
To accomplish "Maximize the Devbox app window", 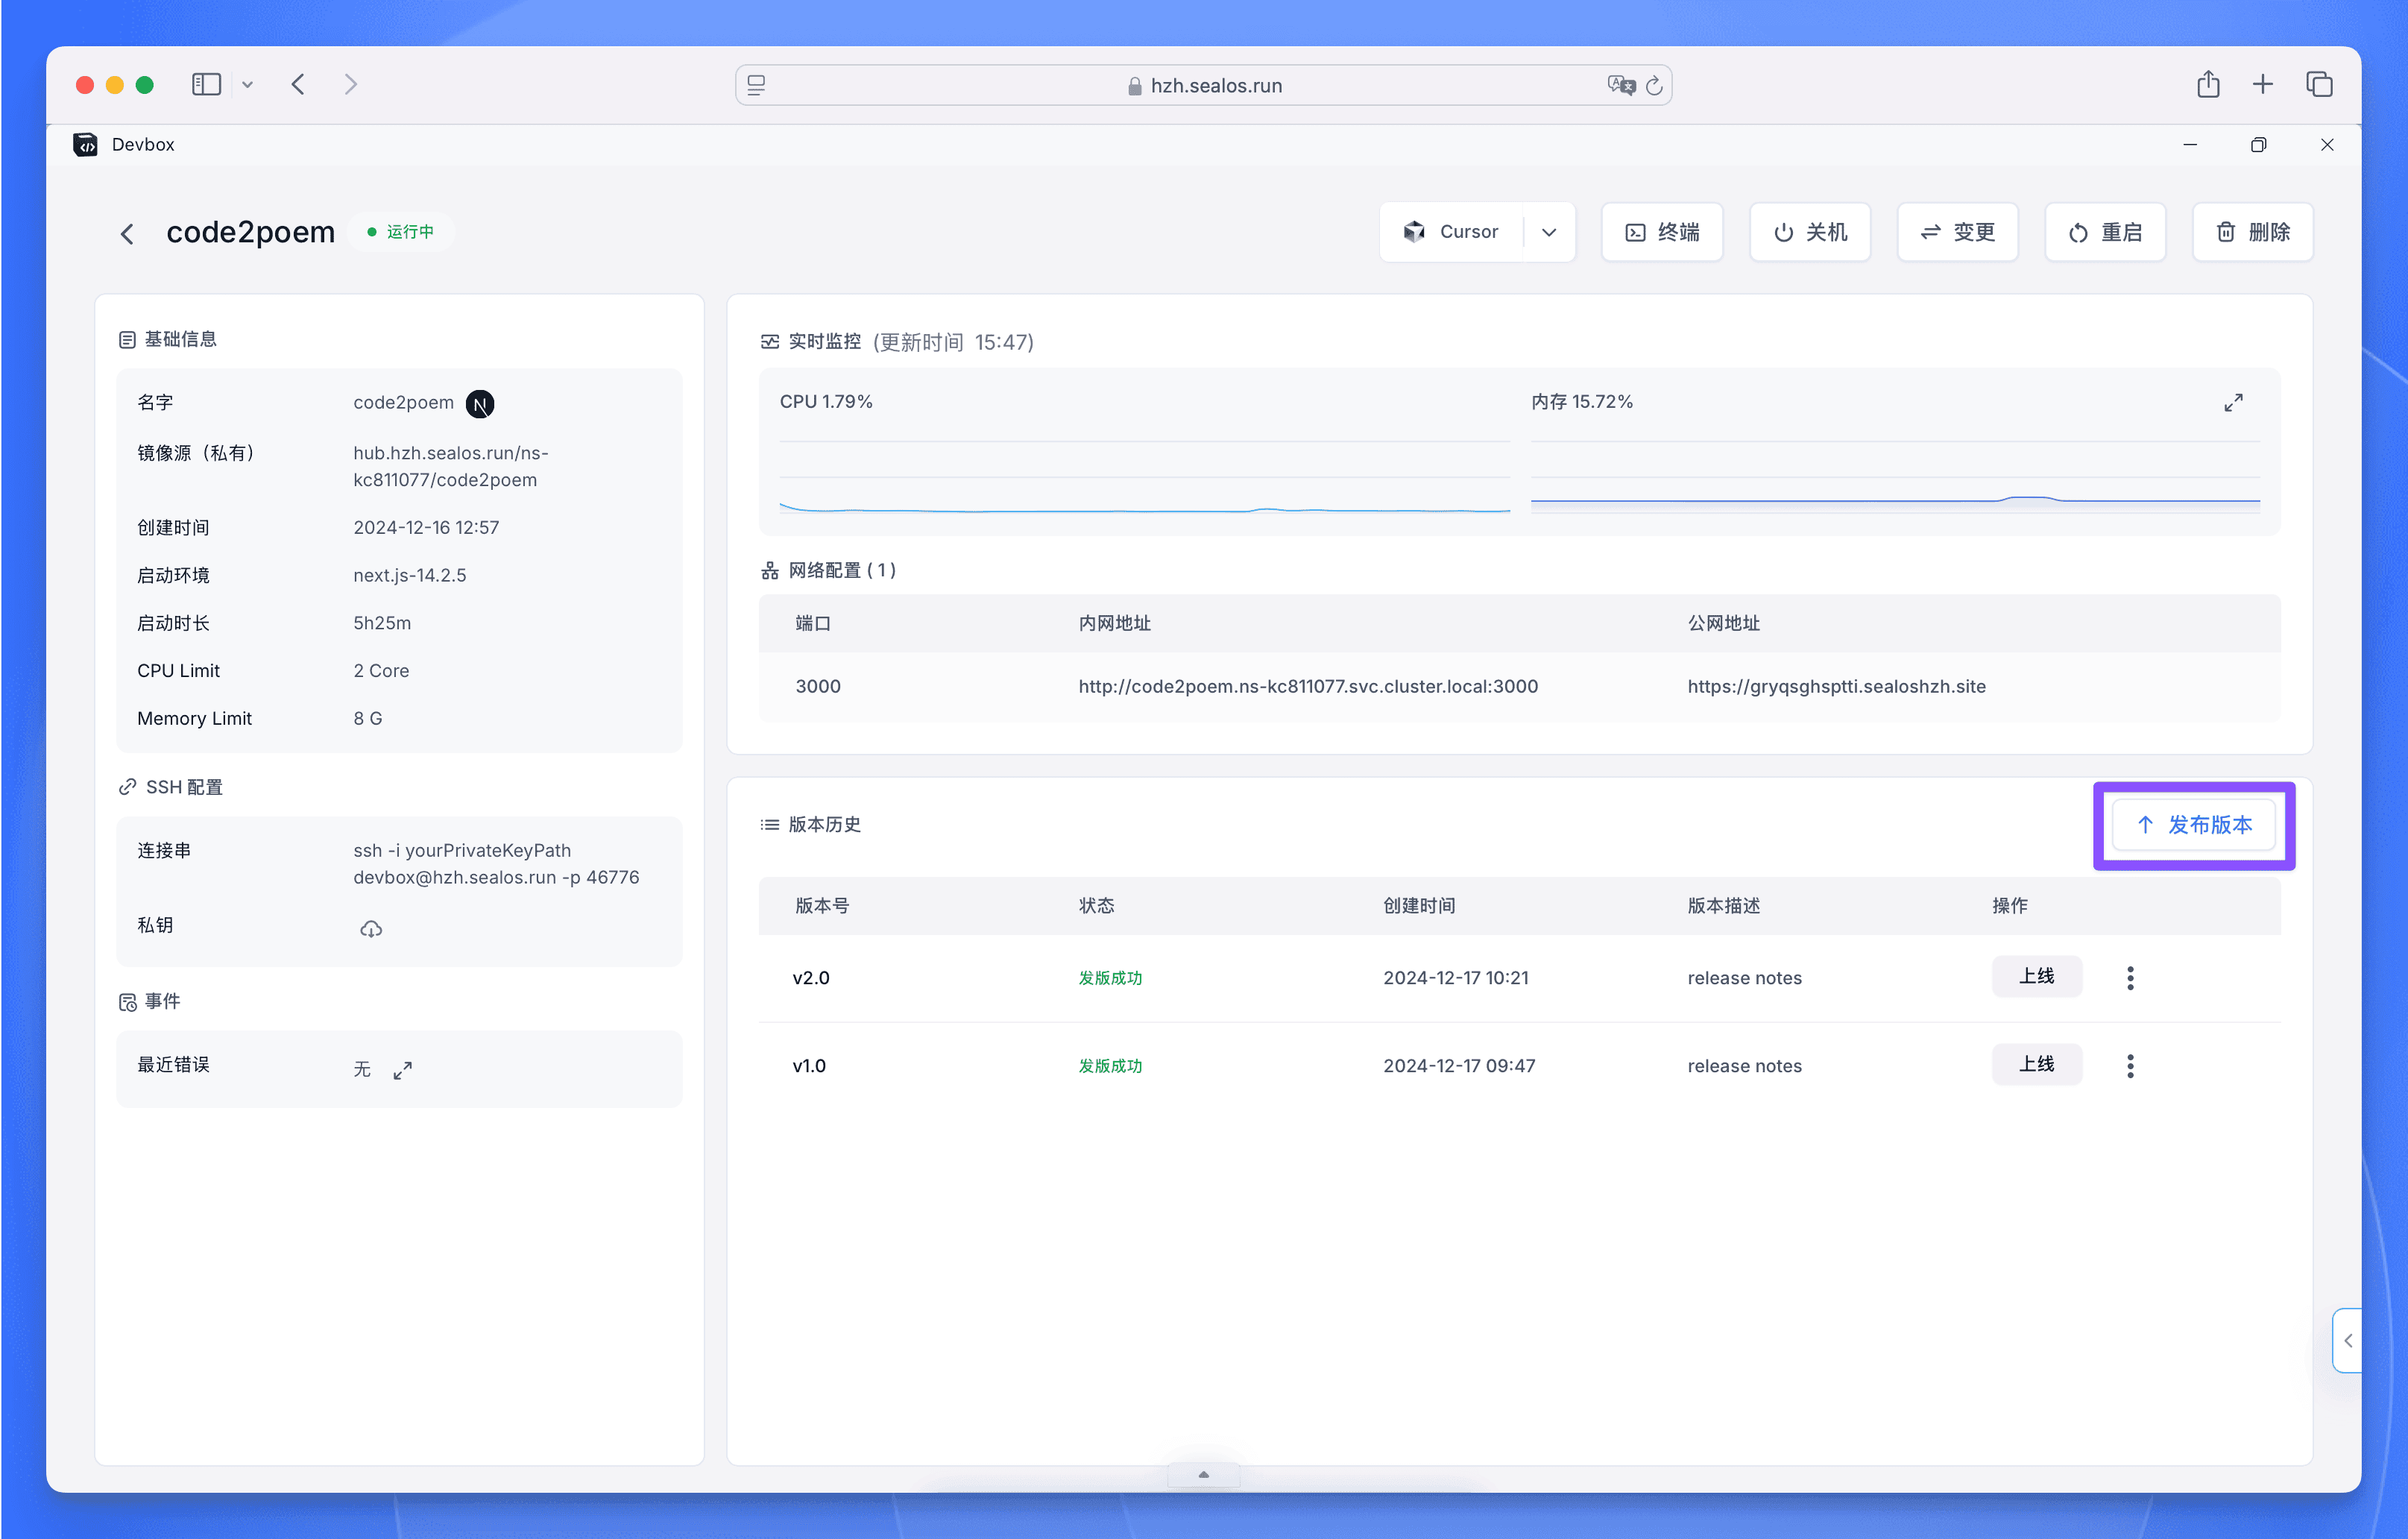I will point(2258,145).
